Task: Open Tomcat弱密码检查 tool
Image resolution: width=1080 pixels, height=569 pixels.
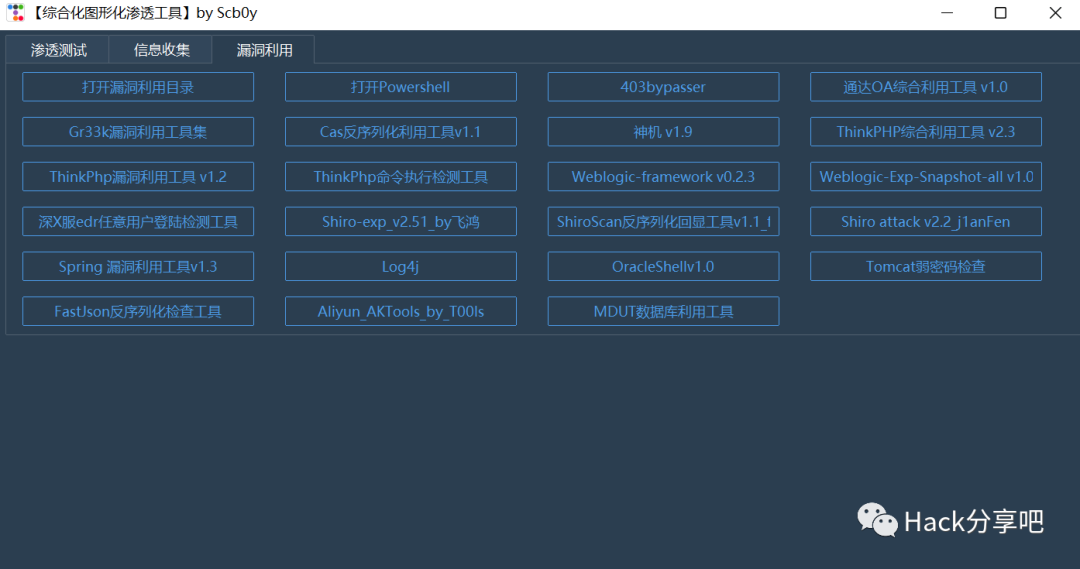Action: coord(926,266)
